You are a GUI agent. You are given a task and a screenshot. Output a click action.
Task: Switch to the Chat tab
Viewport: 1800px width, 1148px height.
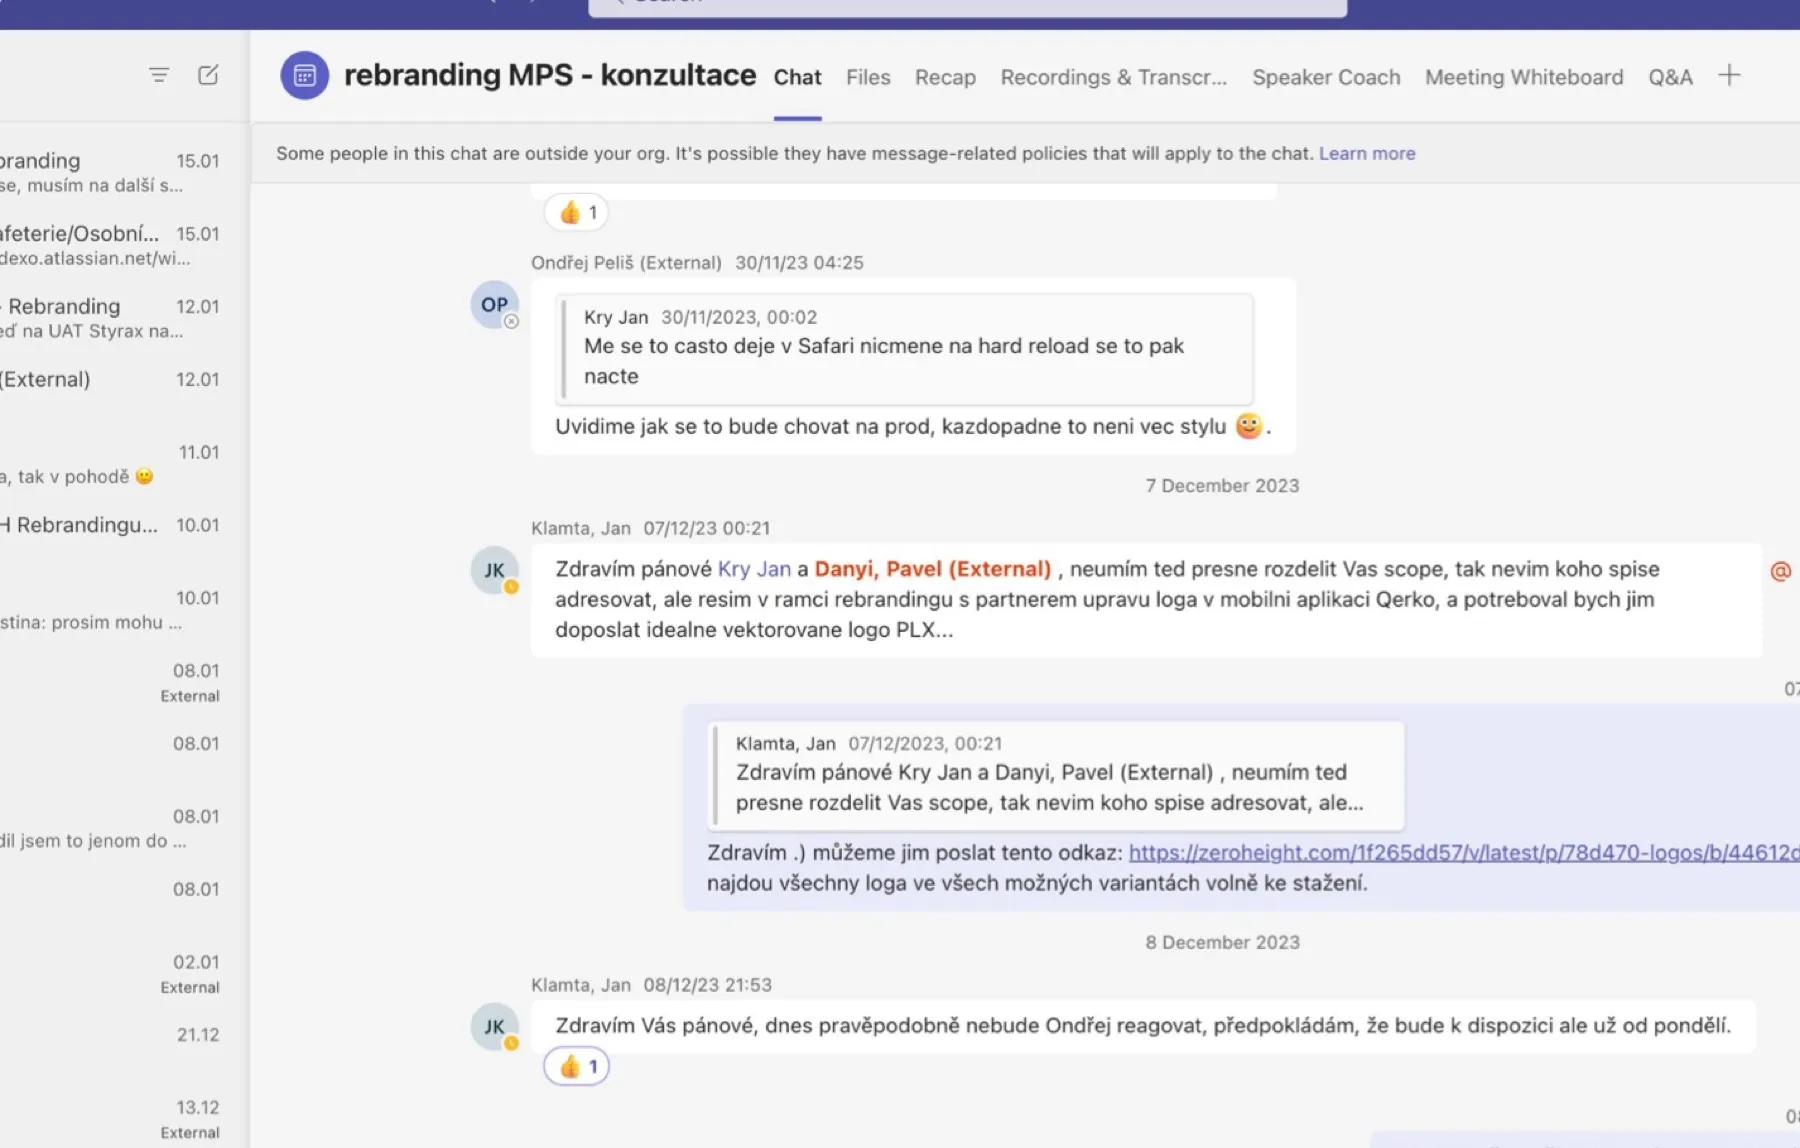[797, 77]
